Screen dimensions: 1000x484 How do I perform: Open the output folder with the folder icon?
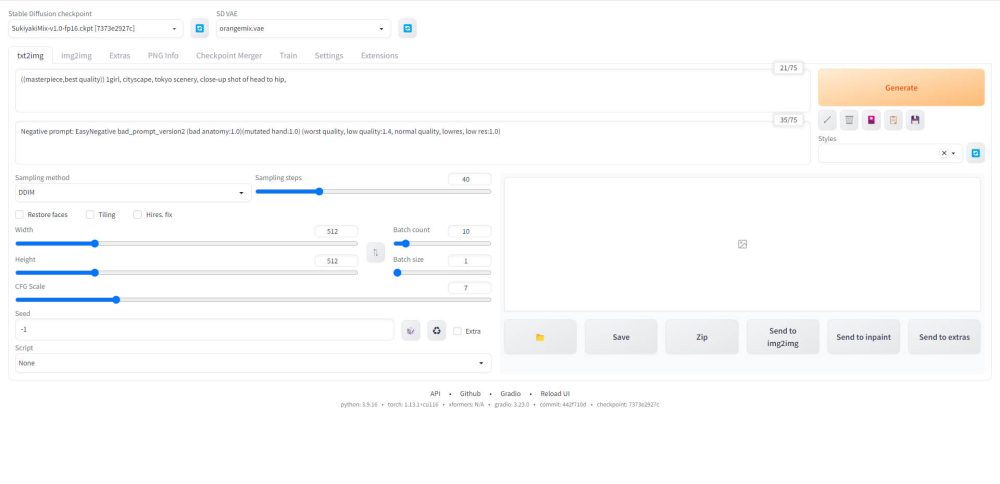[x=540, y=337]
